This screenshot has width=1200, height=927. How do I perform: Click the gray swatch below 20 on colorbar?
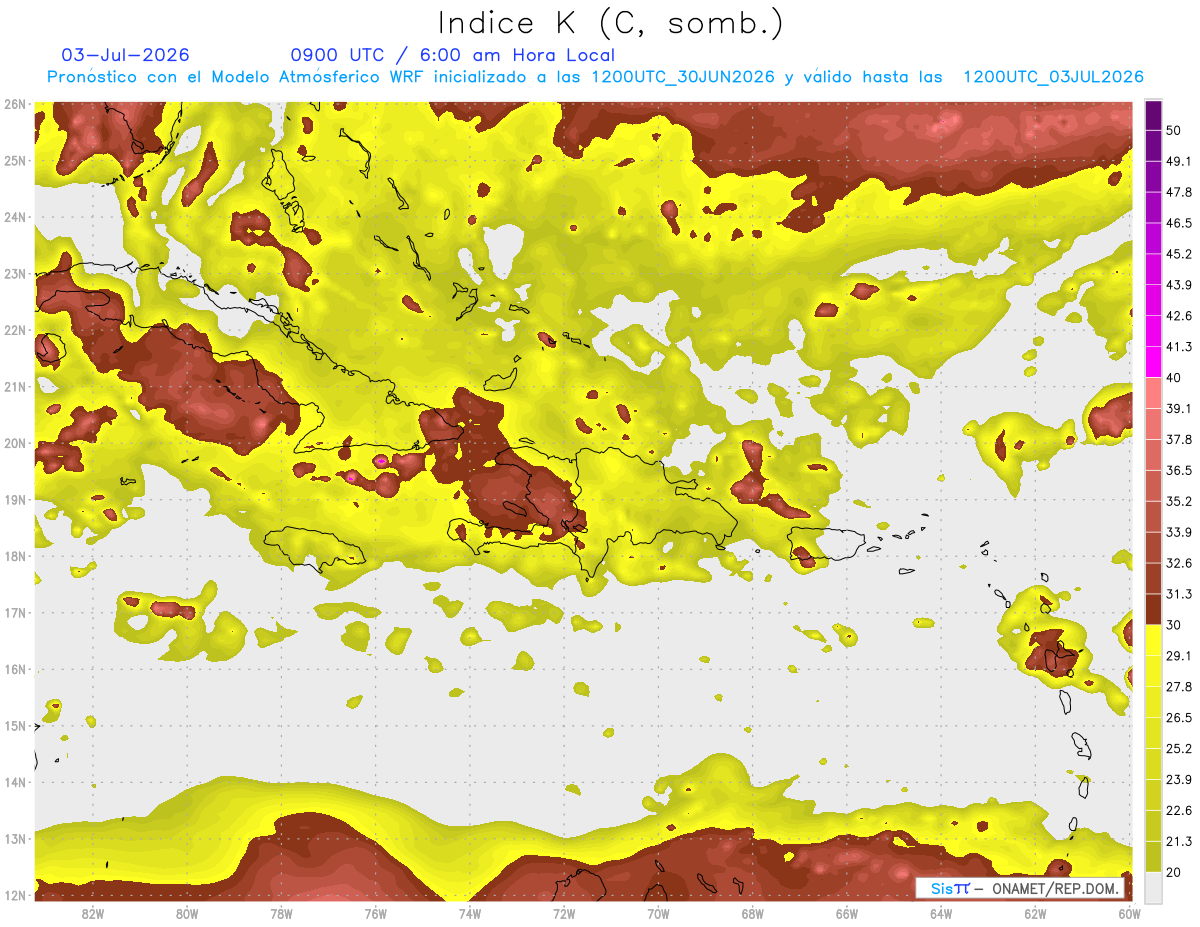coord(1153,886)
